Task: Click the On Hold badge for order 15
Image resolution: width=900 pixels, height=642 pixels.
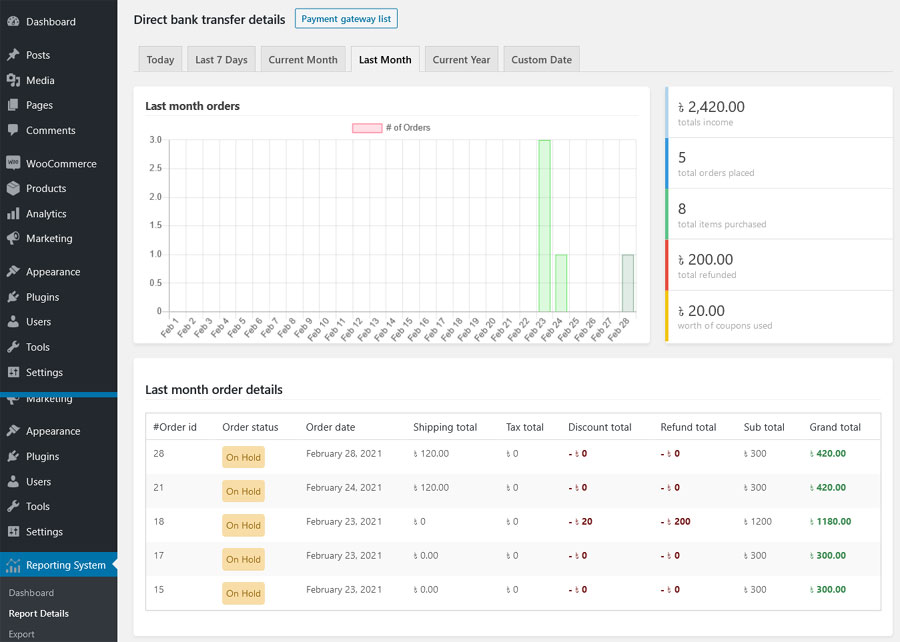Action: pyautogui.click(x=243, y=593)
